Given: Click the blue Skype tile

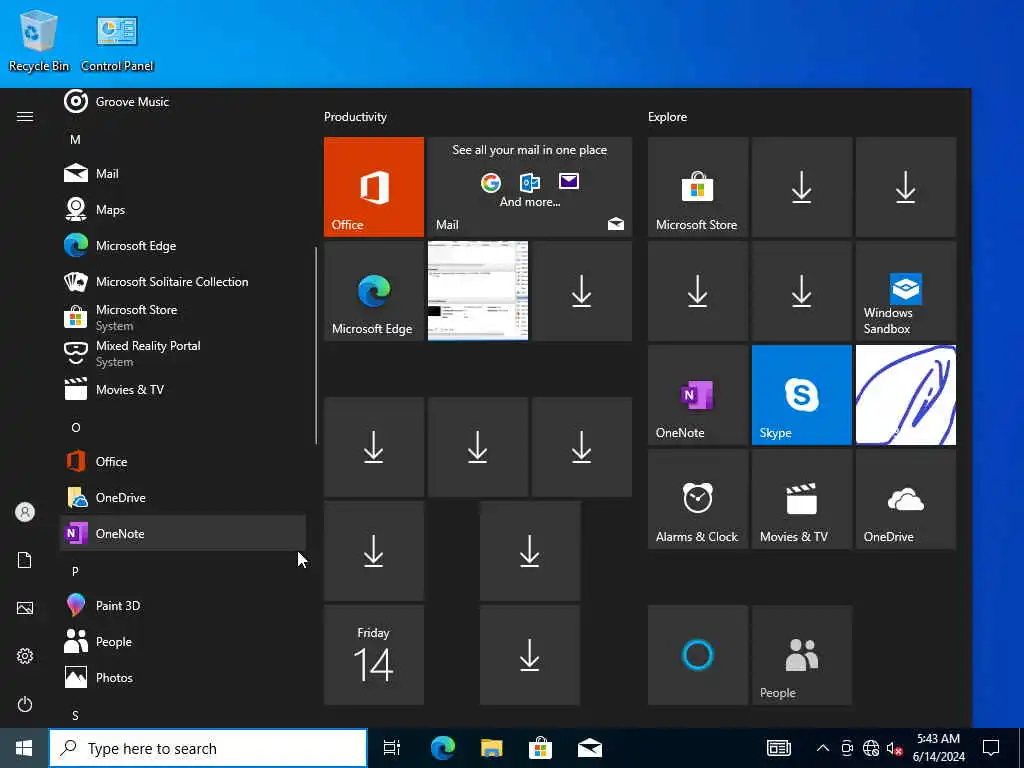Looking at the screenshot, I should point(802,394).
